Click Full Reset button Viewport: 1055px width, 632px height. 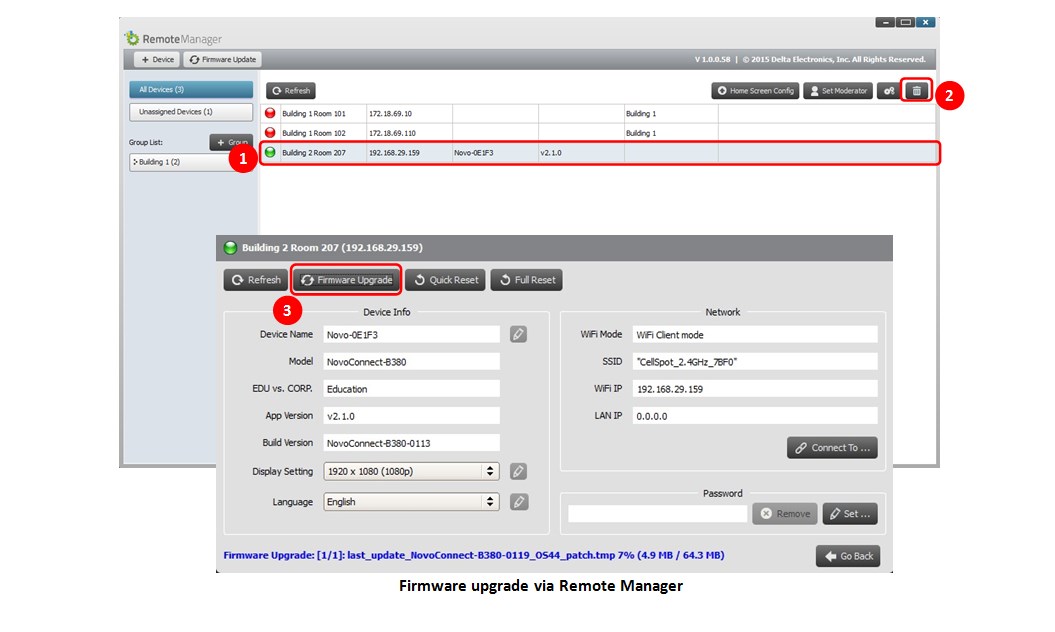(x=527, y=280)
